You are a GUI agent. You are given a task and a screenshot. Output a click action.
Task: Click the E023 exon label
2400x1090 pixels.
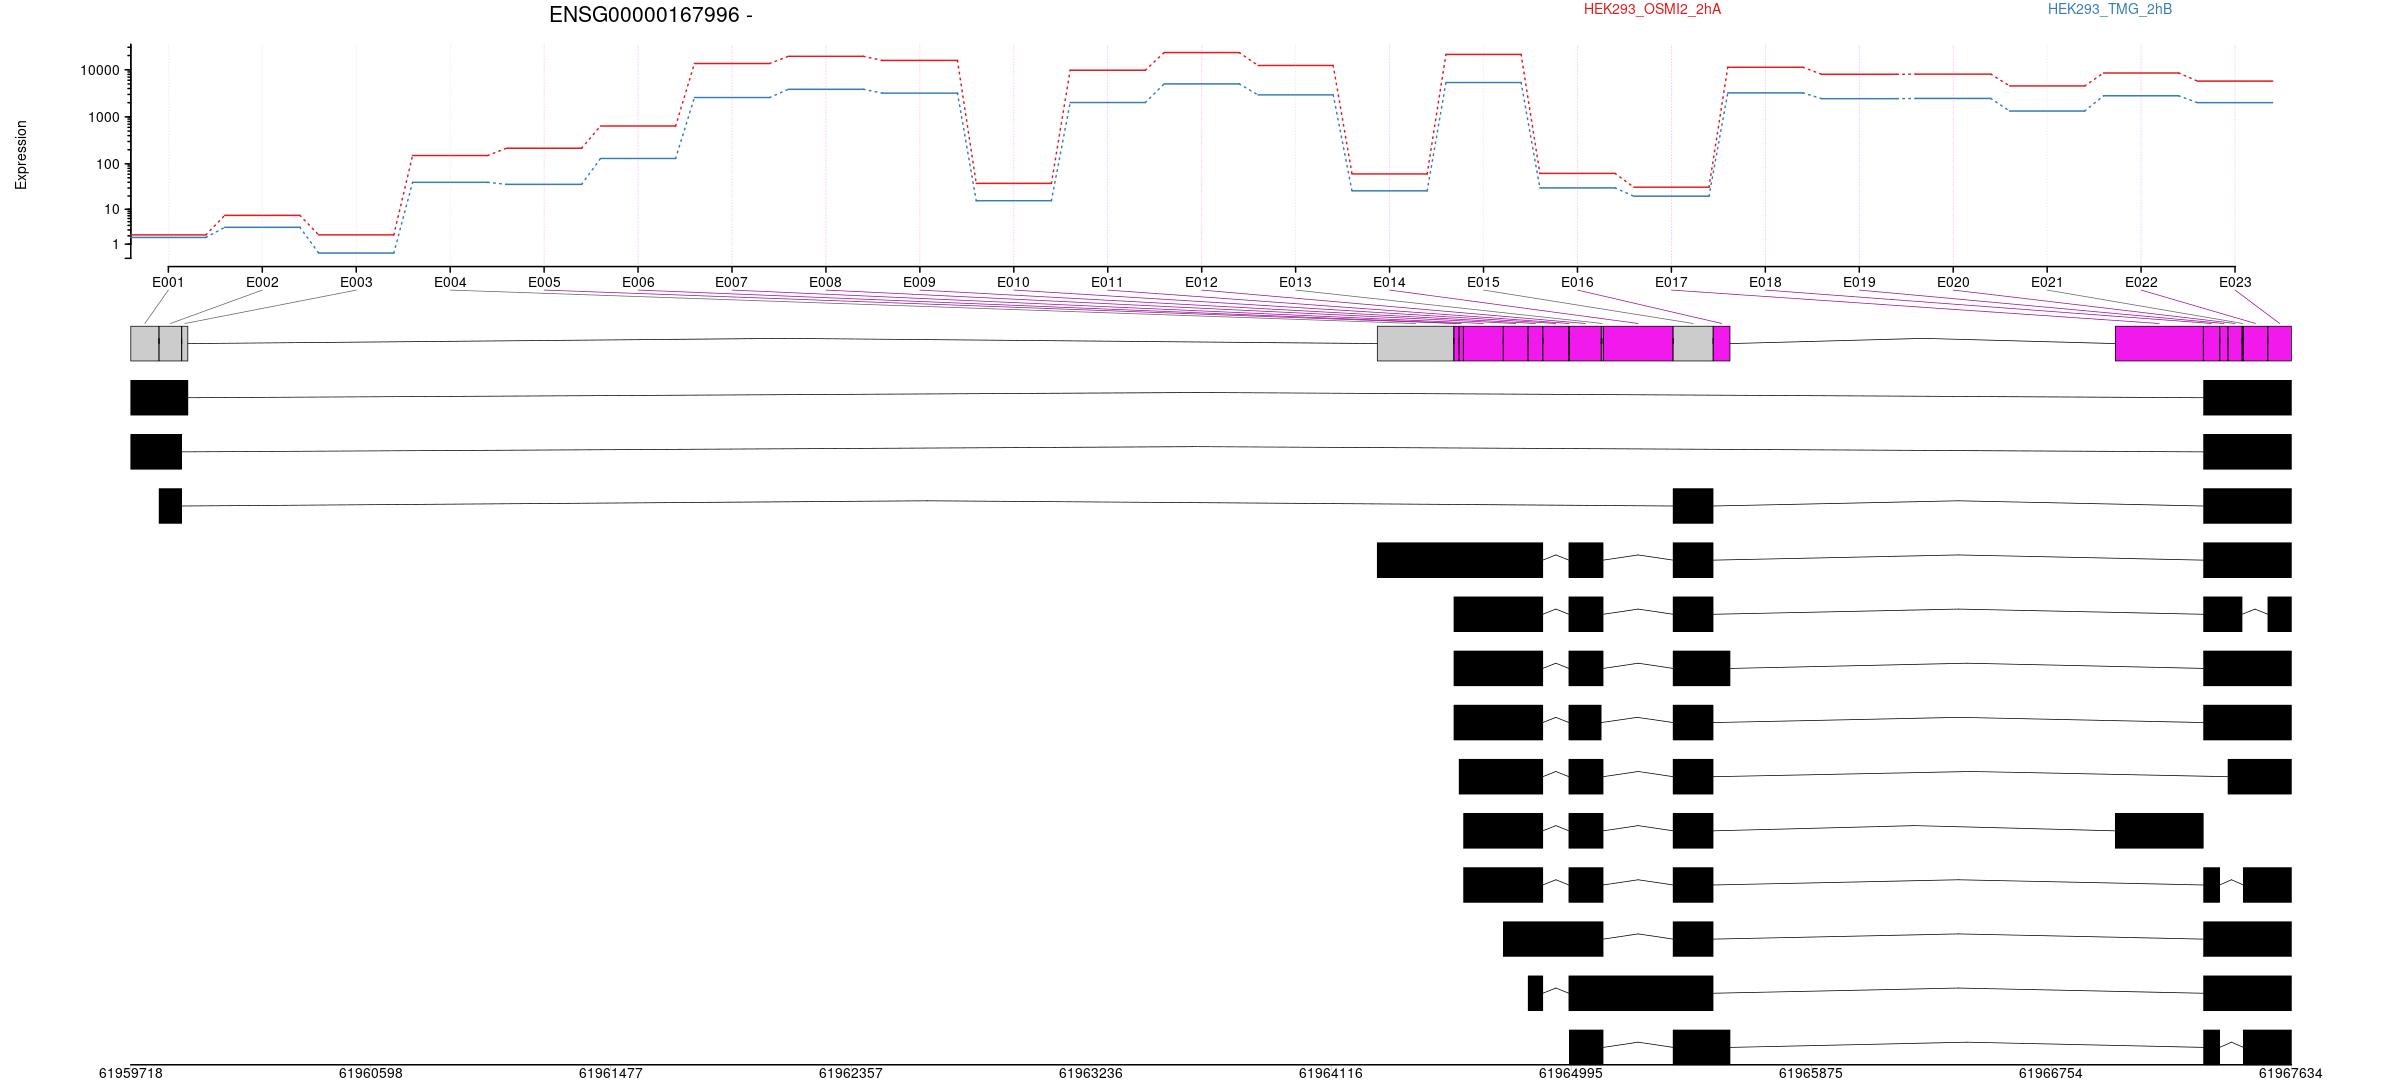point(2235,282)
